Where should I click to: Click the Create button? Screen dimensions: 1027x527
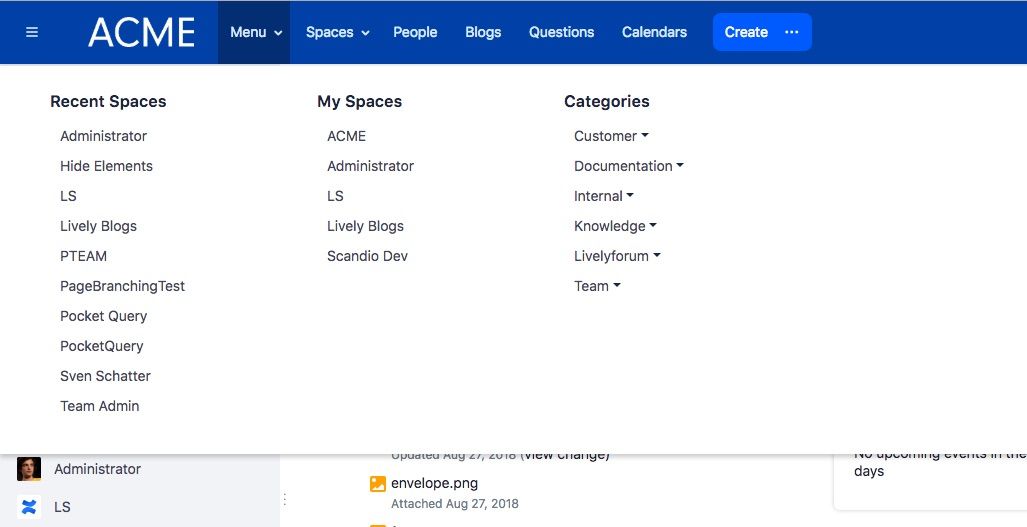pos(745,32)
